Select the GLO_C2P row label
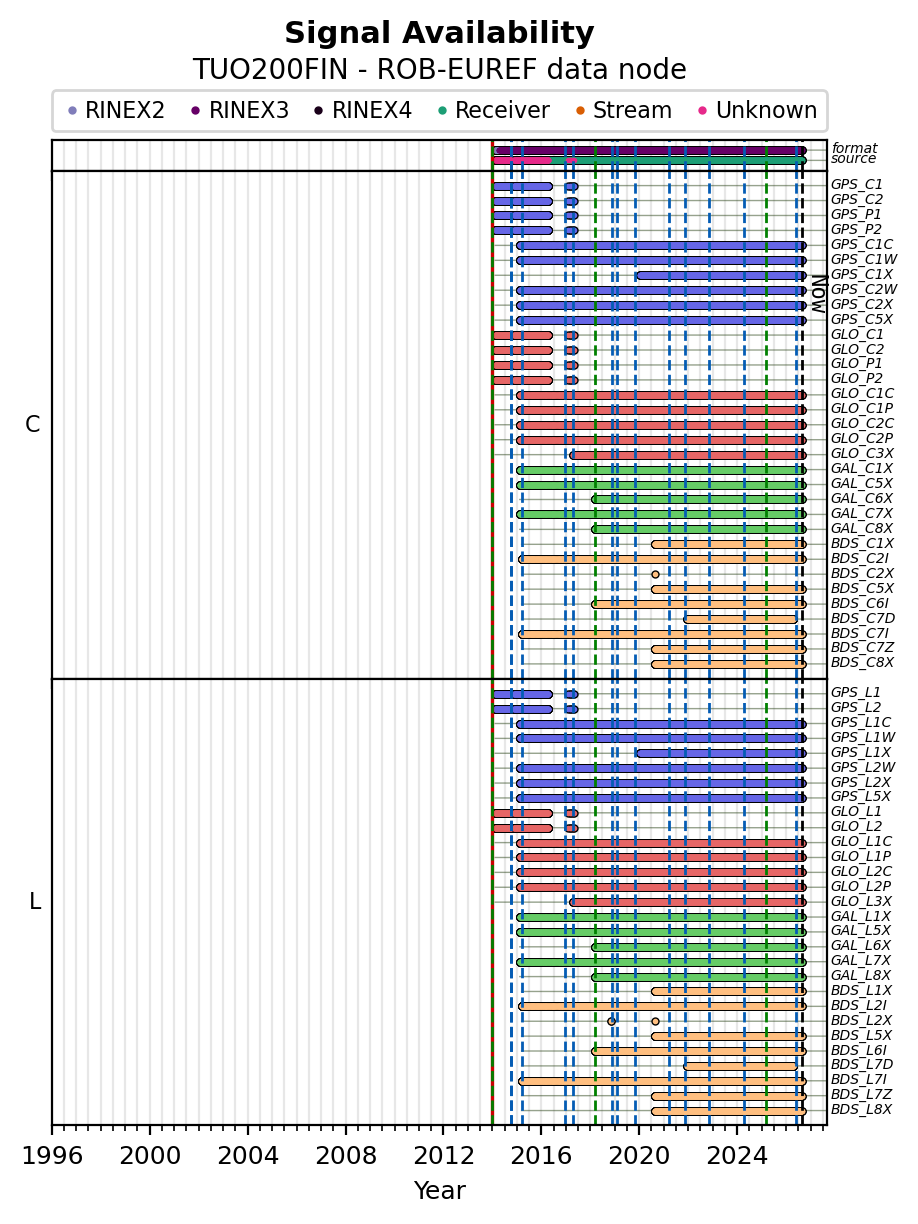 862,439
